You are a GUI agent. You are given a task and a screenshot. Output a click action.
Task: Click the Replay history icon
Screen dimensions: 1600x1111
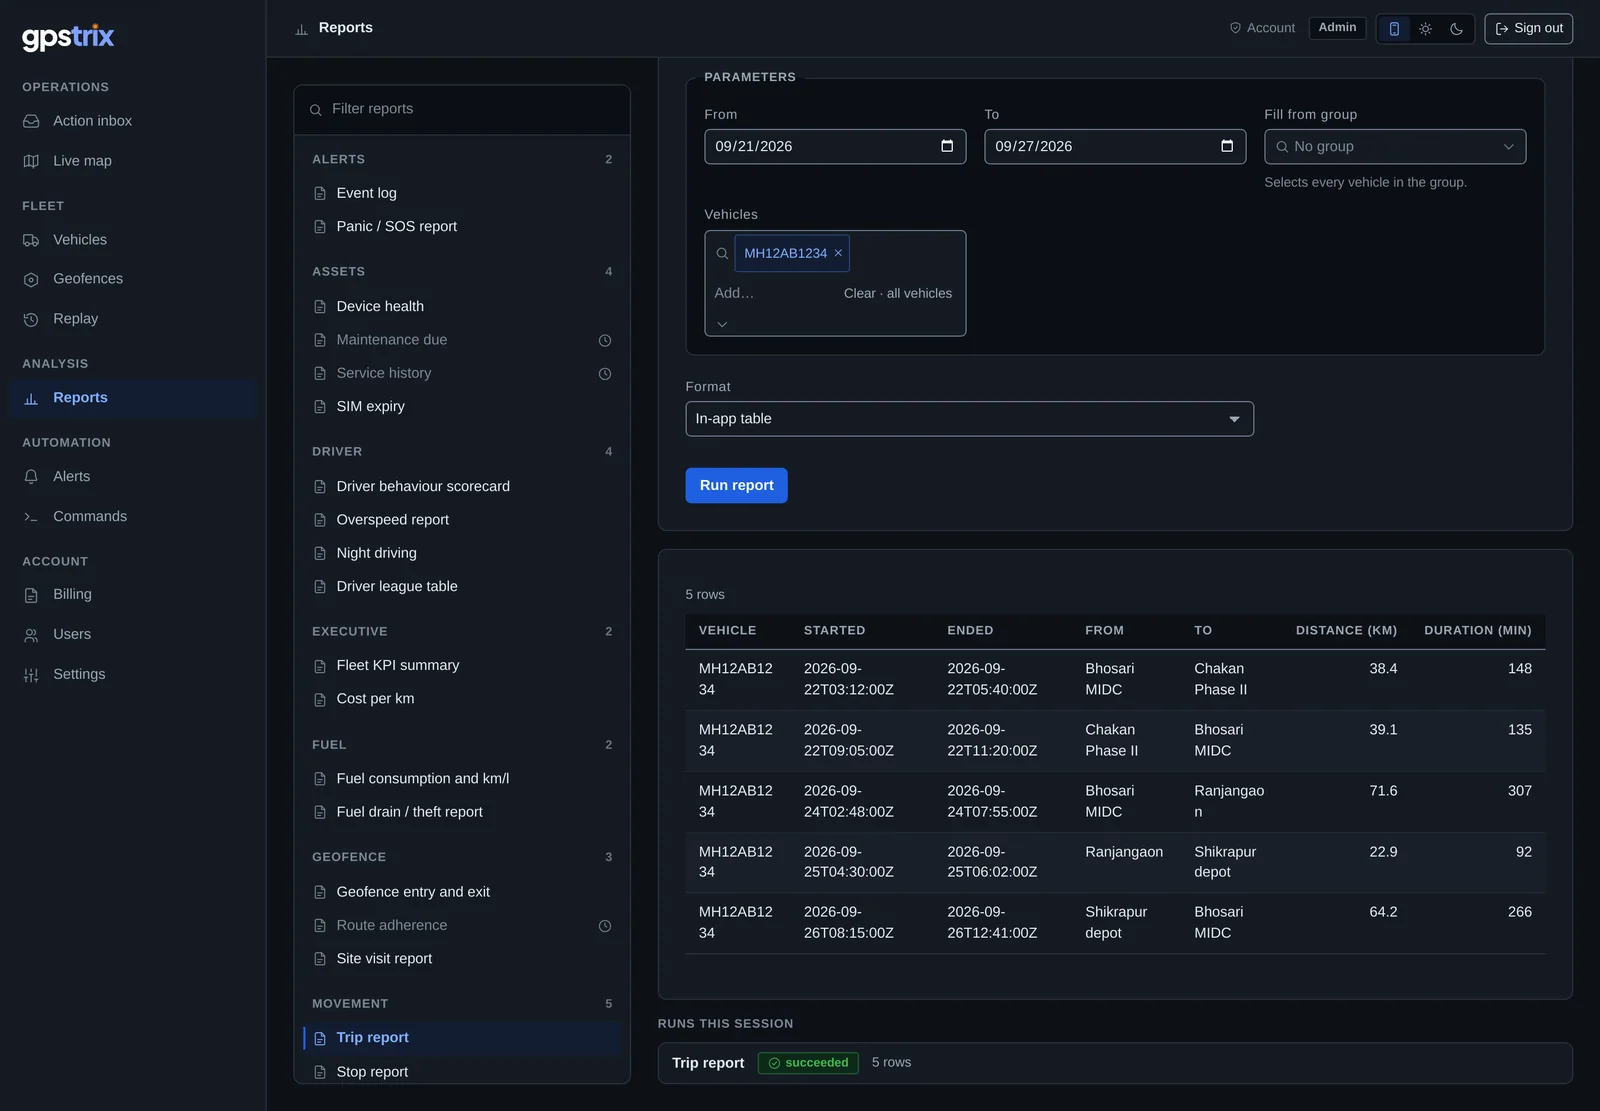pyautogui.click(x=31, y=319)
